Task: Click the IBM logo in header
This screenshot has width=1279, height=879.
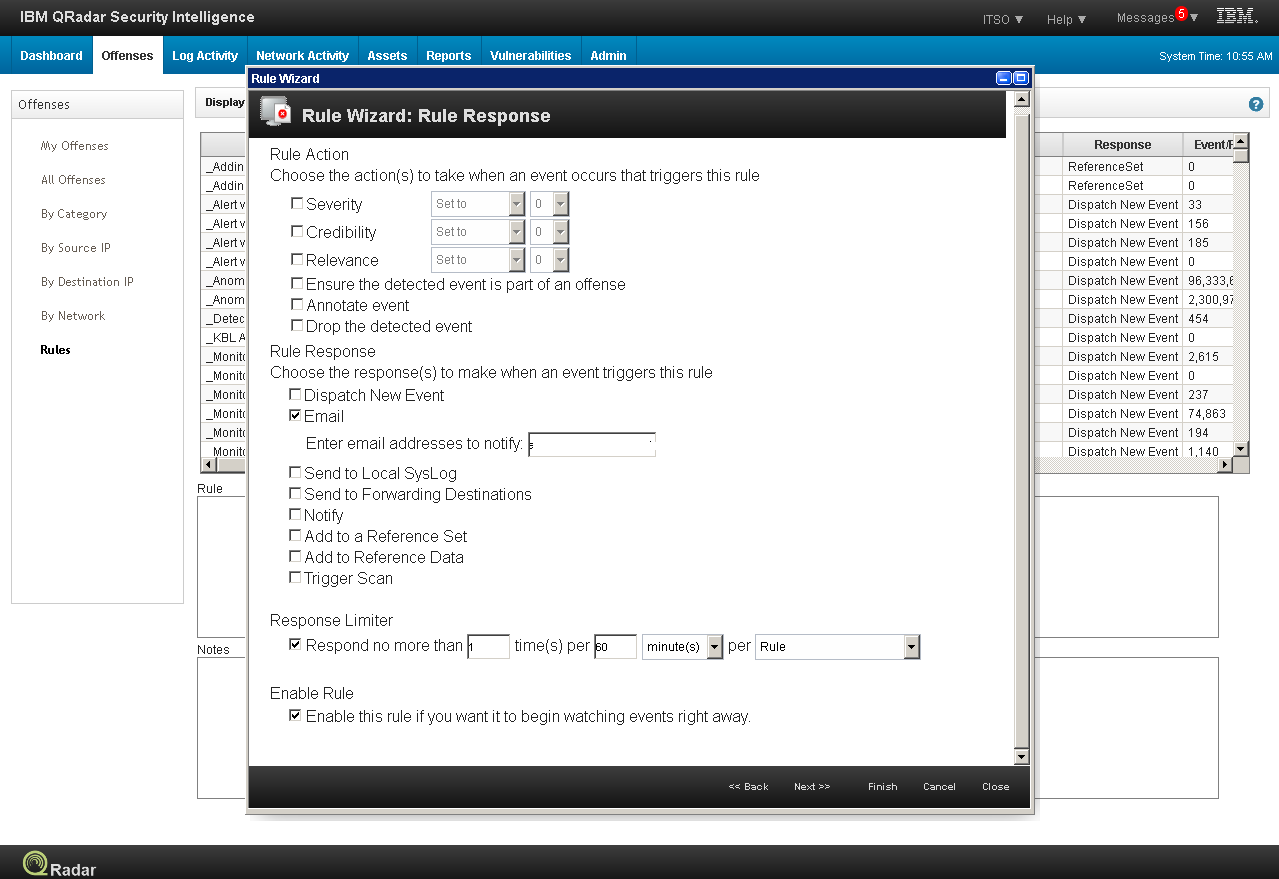Action: pos(1237,17)
